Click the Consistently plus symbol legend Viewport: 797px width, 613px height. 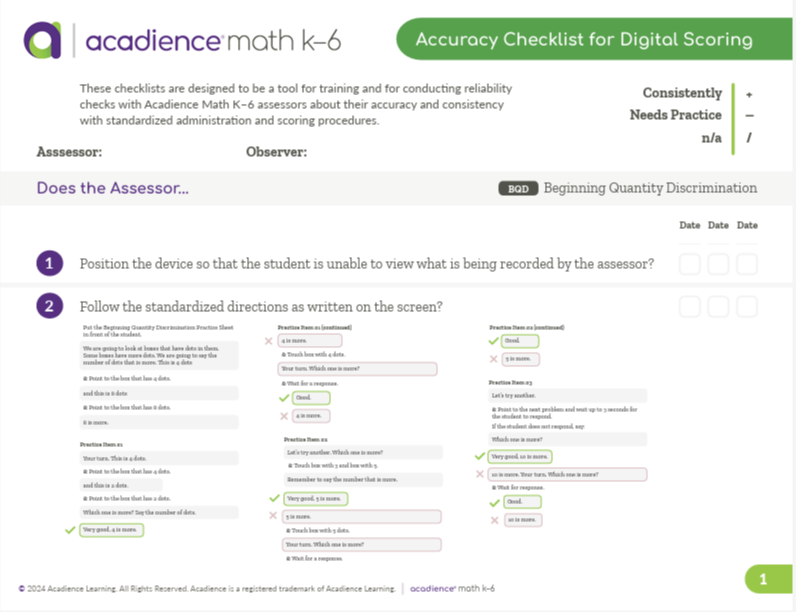(749, 95)
